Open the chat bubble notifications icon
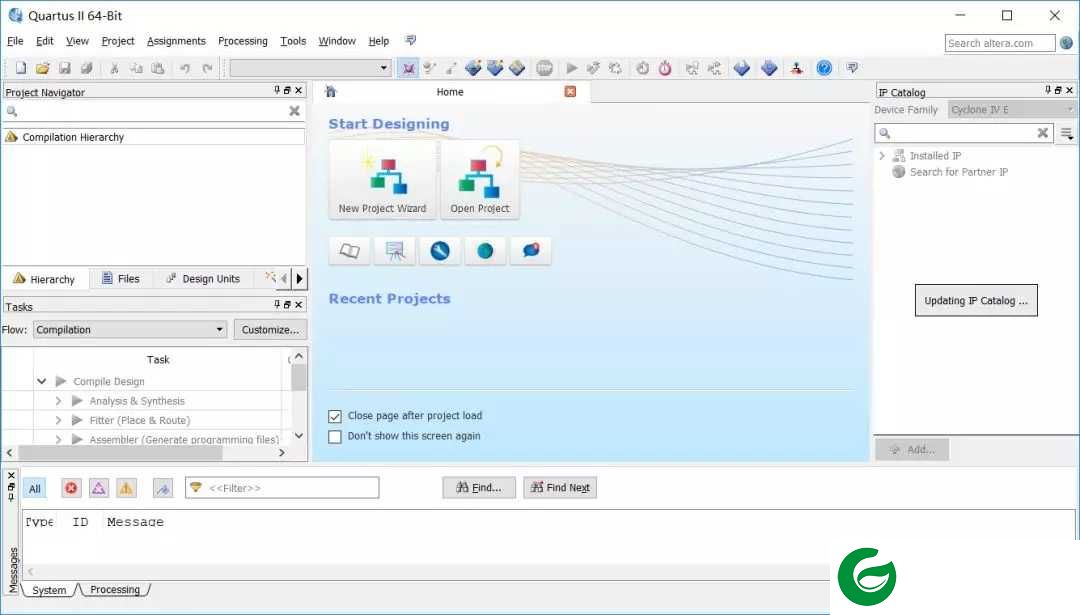Image resolution: width=1080 pixels, height=615 pixels. click(530, 251)
